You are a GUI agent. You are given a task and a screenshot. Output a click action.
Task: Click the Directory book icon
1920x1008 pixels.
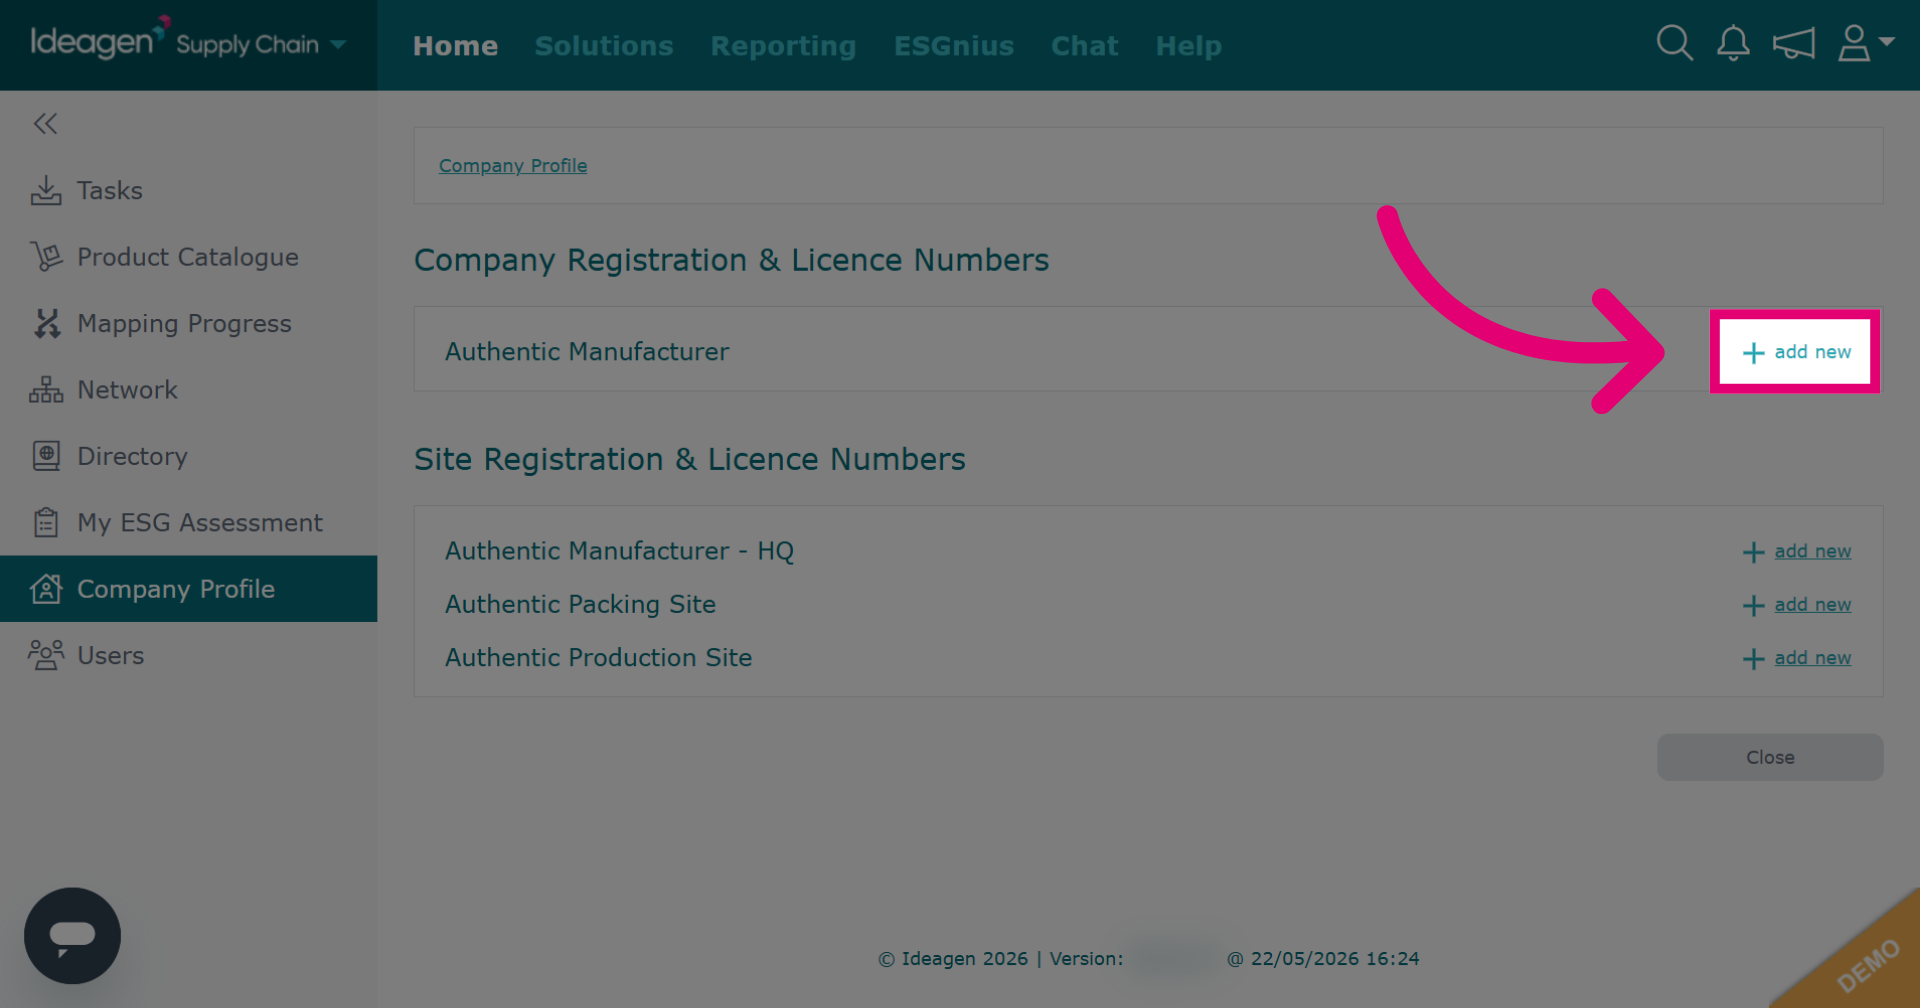point(46,456)
